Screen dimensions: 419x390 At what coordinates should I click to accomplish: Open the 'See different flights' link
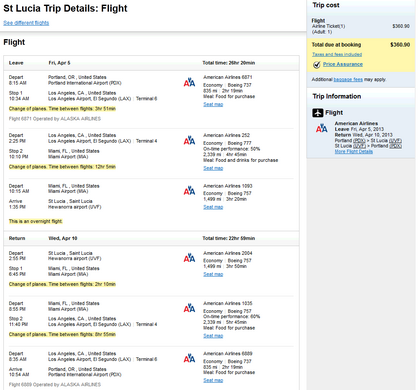click(x=26, y=23)
